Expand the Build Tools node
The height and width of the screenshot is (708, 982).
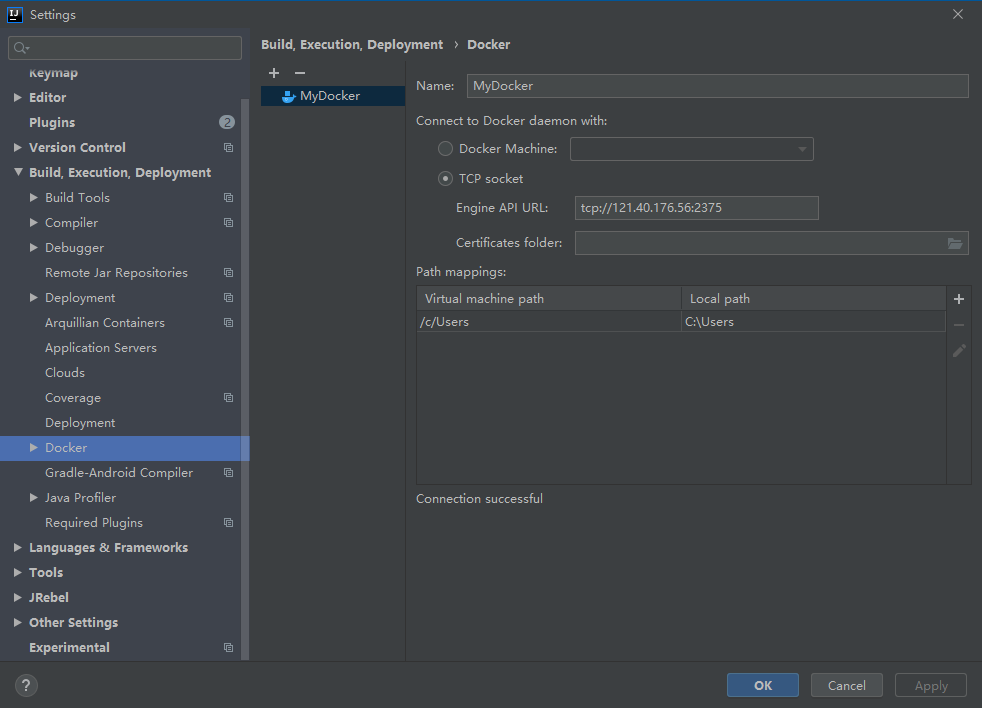pos(34,197)
